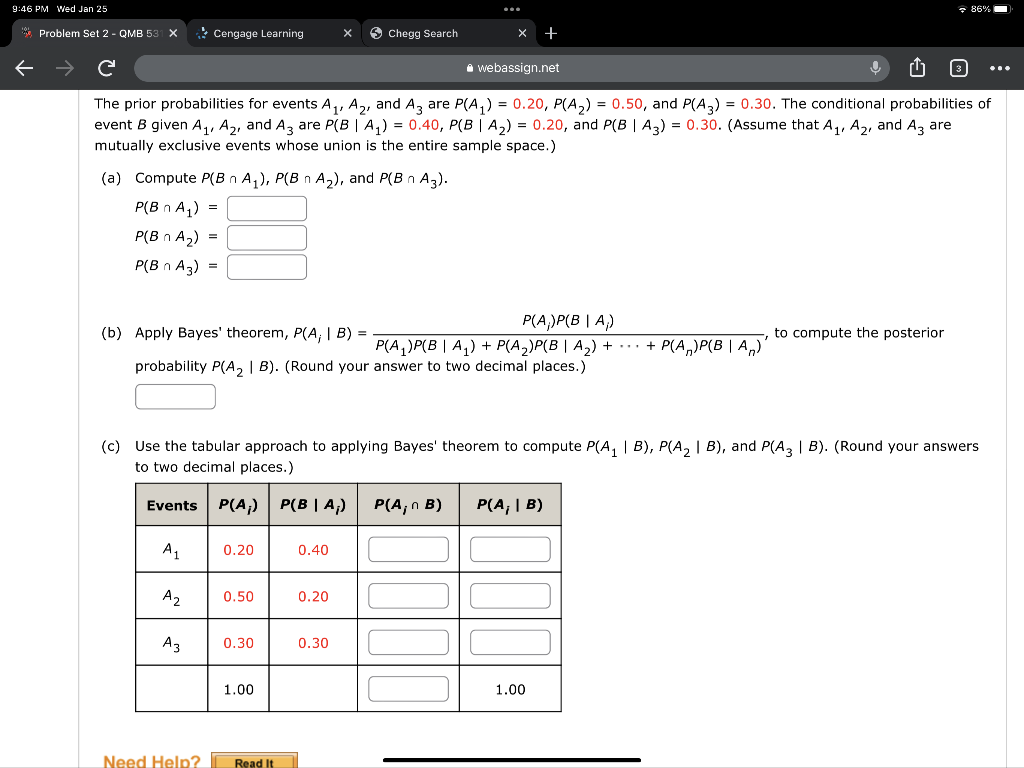
Task: Open the browser more options menu
Action: coord(1000,67)
